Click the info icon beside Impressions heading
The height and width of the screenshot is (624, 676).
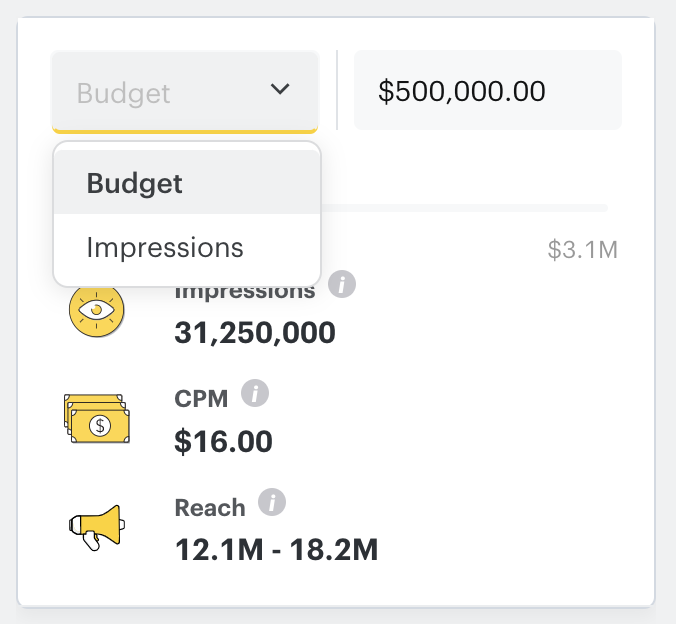[343, 285]
